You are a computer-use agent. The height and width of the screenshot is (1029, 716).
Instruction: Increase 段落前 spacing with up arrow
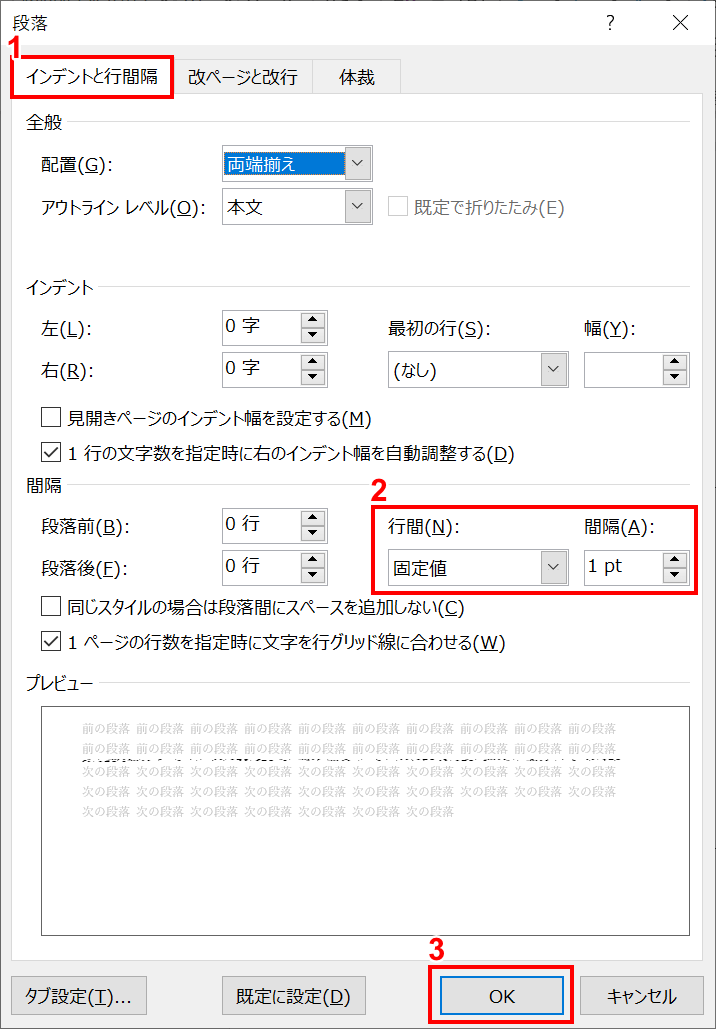point(313,518)
